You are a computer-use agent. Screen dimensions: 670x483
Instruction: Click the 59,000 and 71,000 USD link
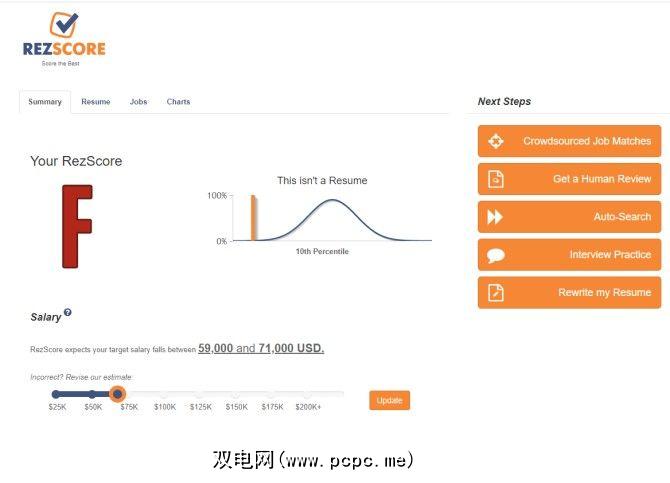point(261,348)
